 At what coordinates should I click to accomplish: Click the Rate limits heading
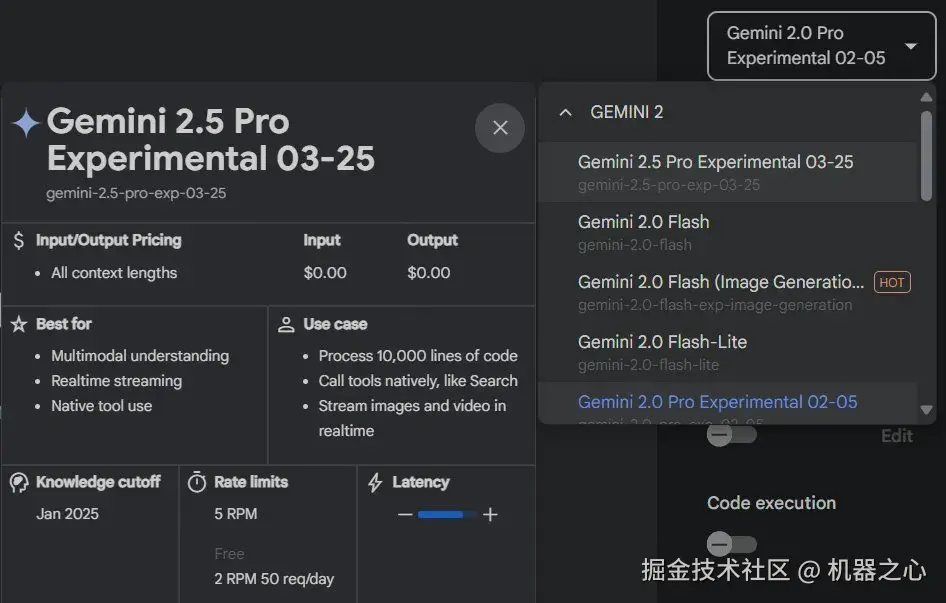tap(251, 482)
